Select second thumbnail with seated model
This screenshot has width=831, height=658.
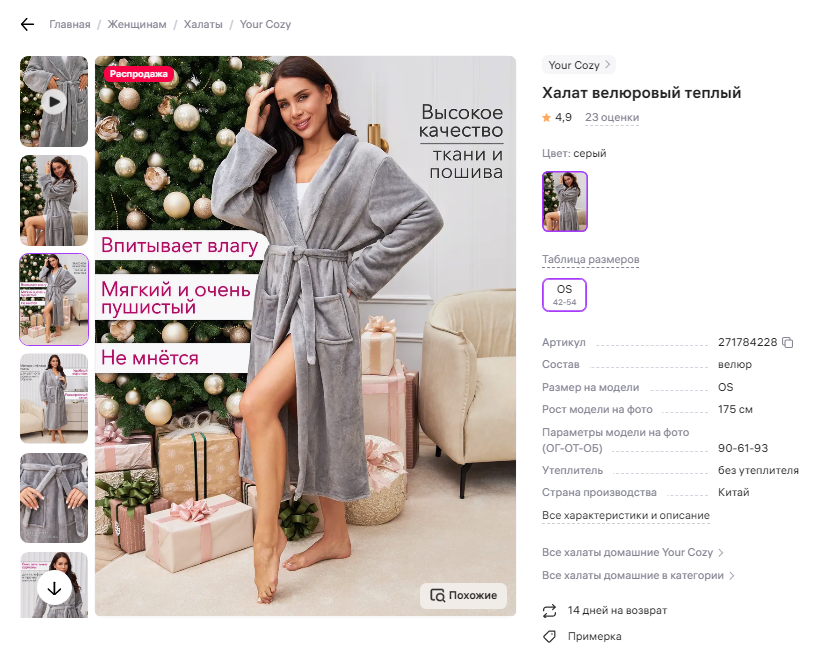tap(54, 200)
